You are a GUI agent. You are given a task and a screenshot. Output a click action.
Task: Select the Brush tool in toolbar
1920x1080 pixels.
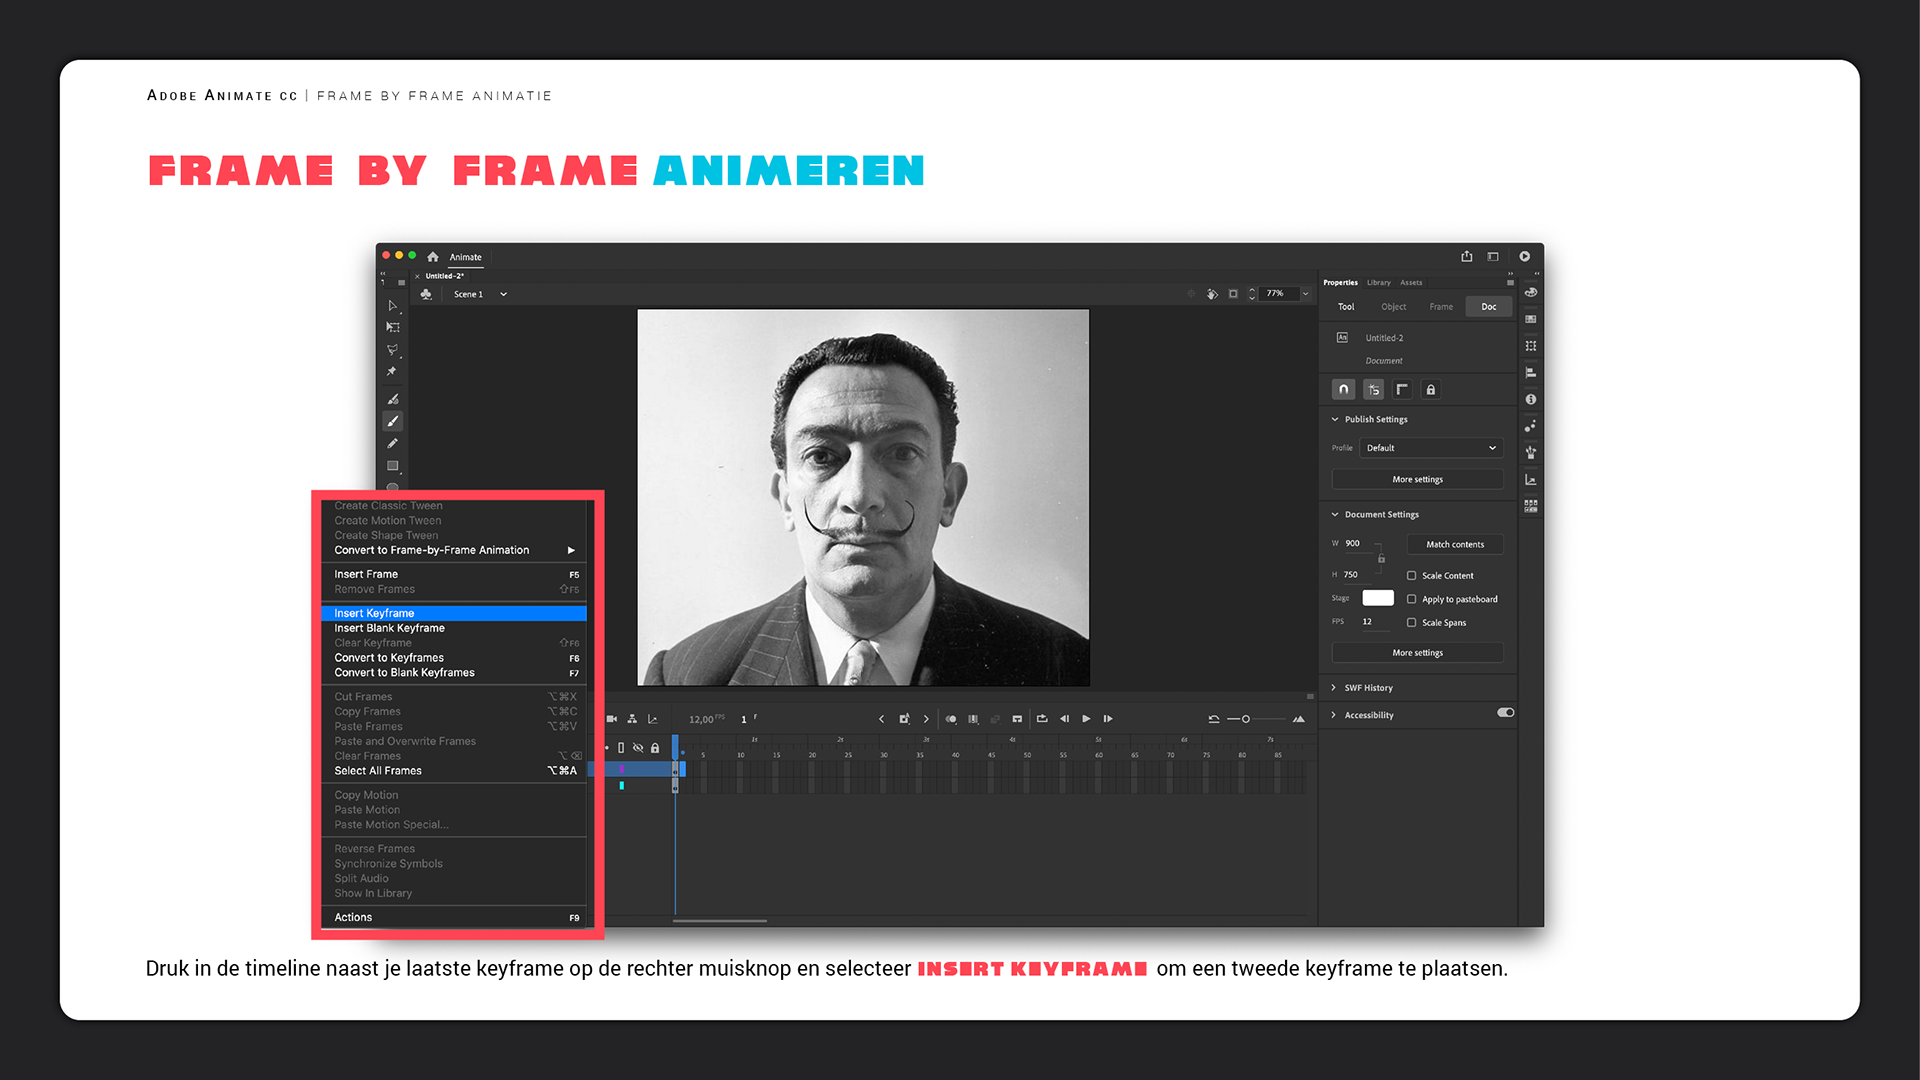pos(393,422)
